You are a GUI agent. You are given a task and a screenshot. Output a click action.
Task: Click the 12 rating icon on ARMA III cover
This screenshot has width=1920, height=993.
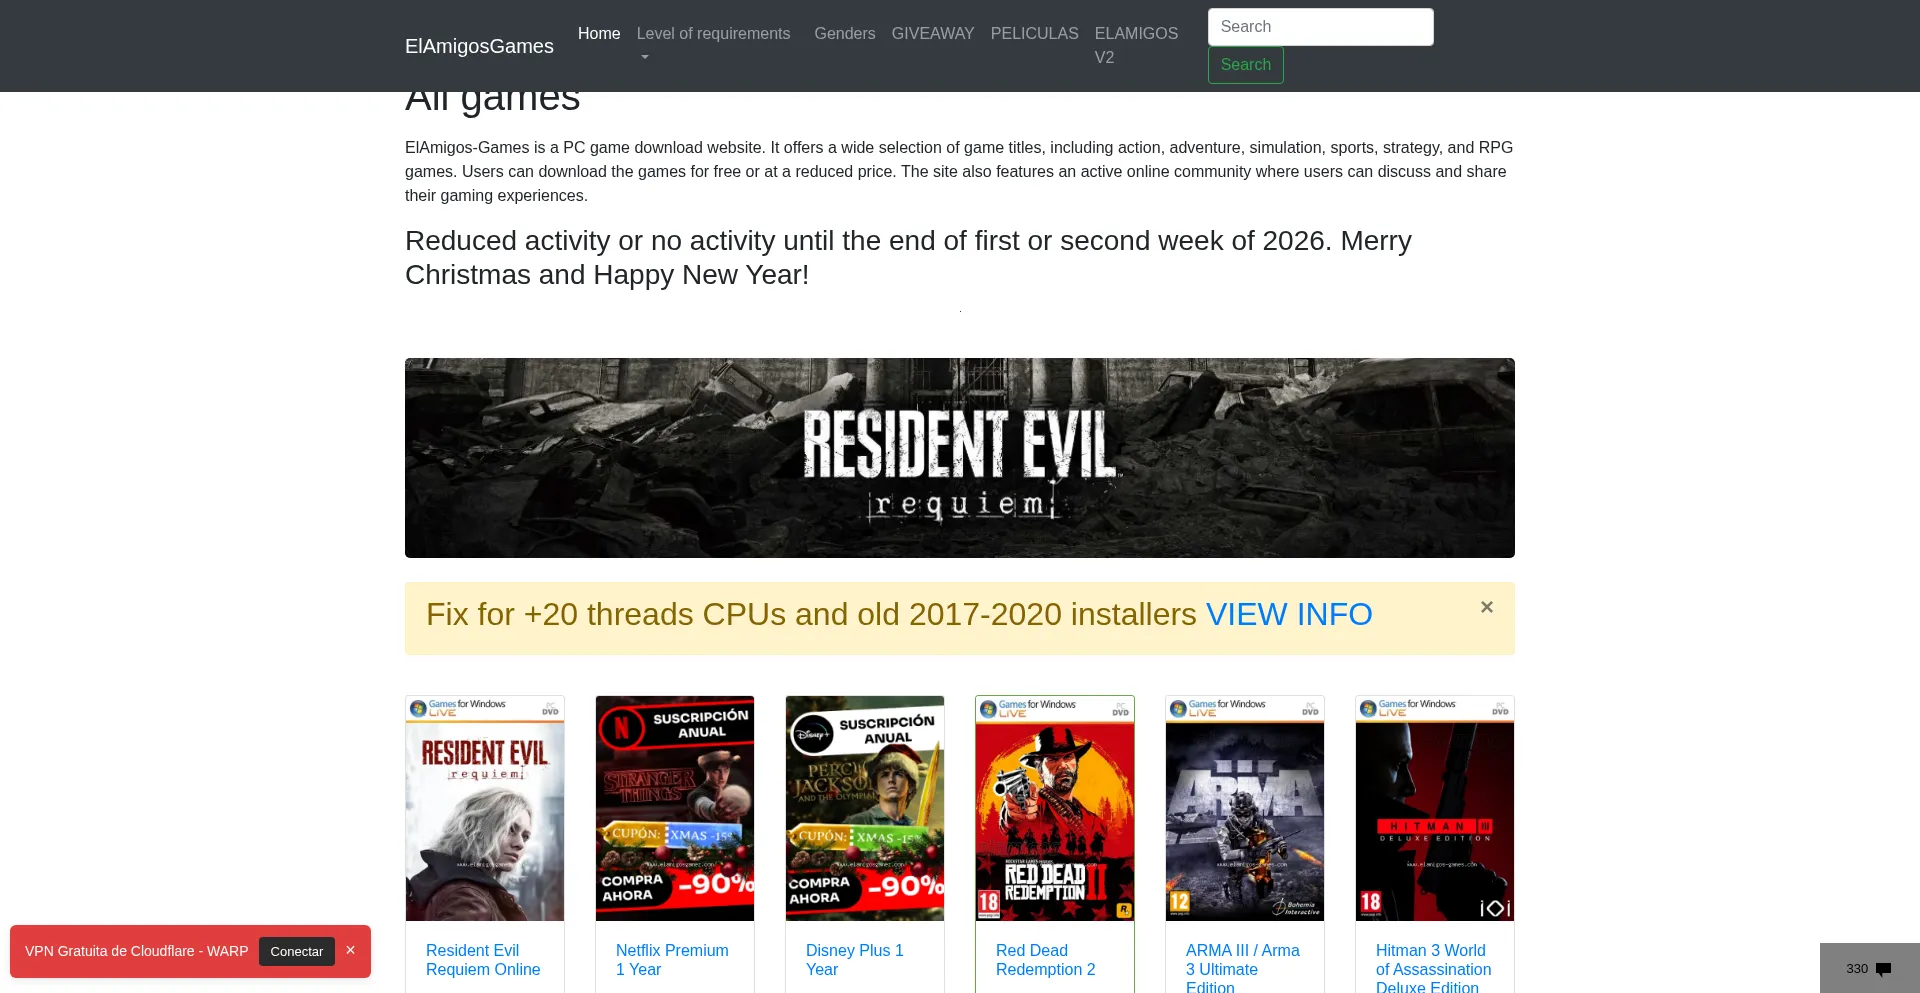click(x=1180, y=900)
